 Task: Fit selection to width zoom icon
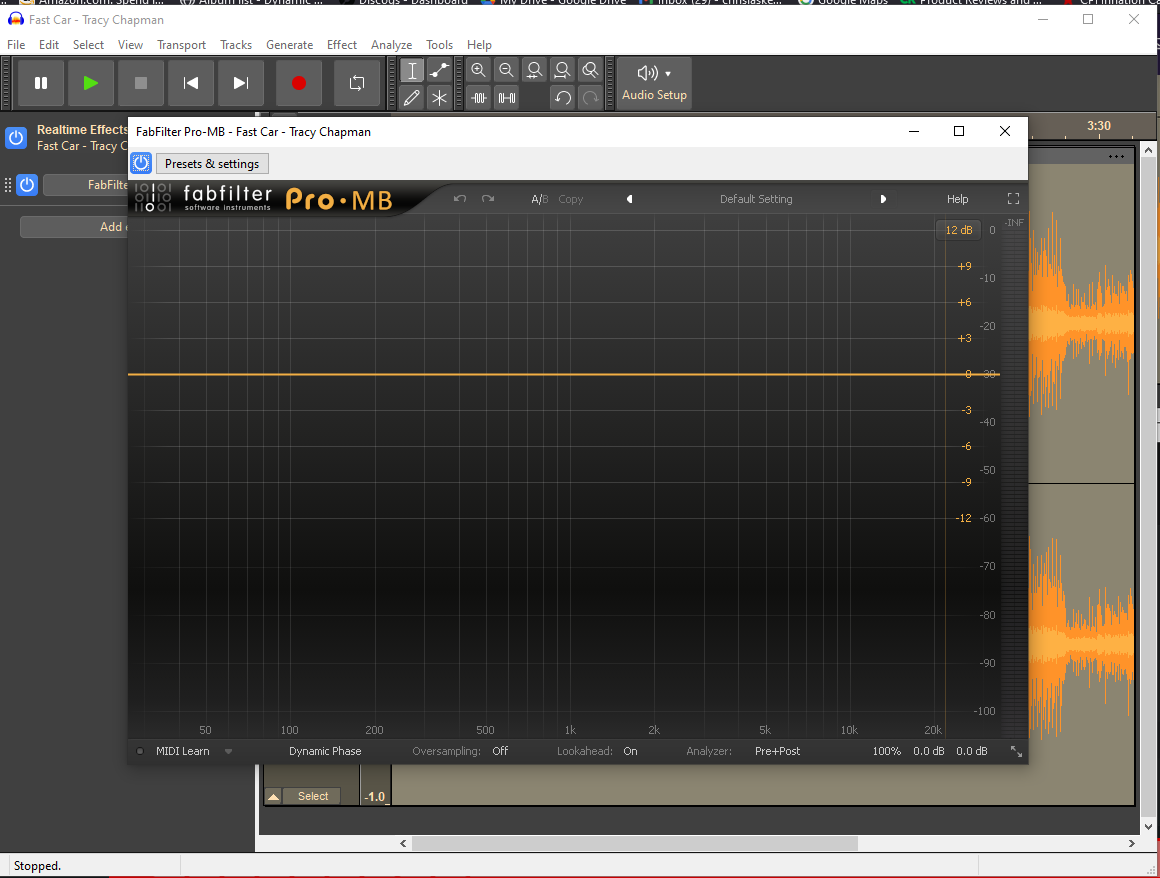[534, 70]
